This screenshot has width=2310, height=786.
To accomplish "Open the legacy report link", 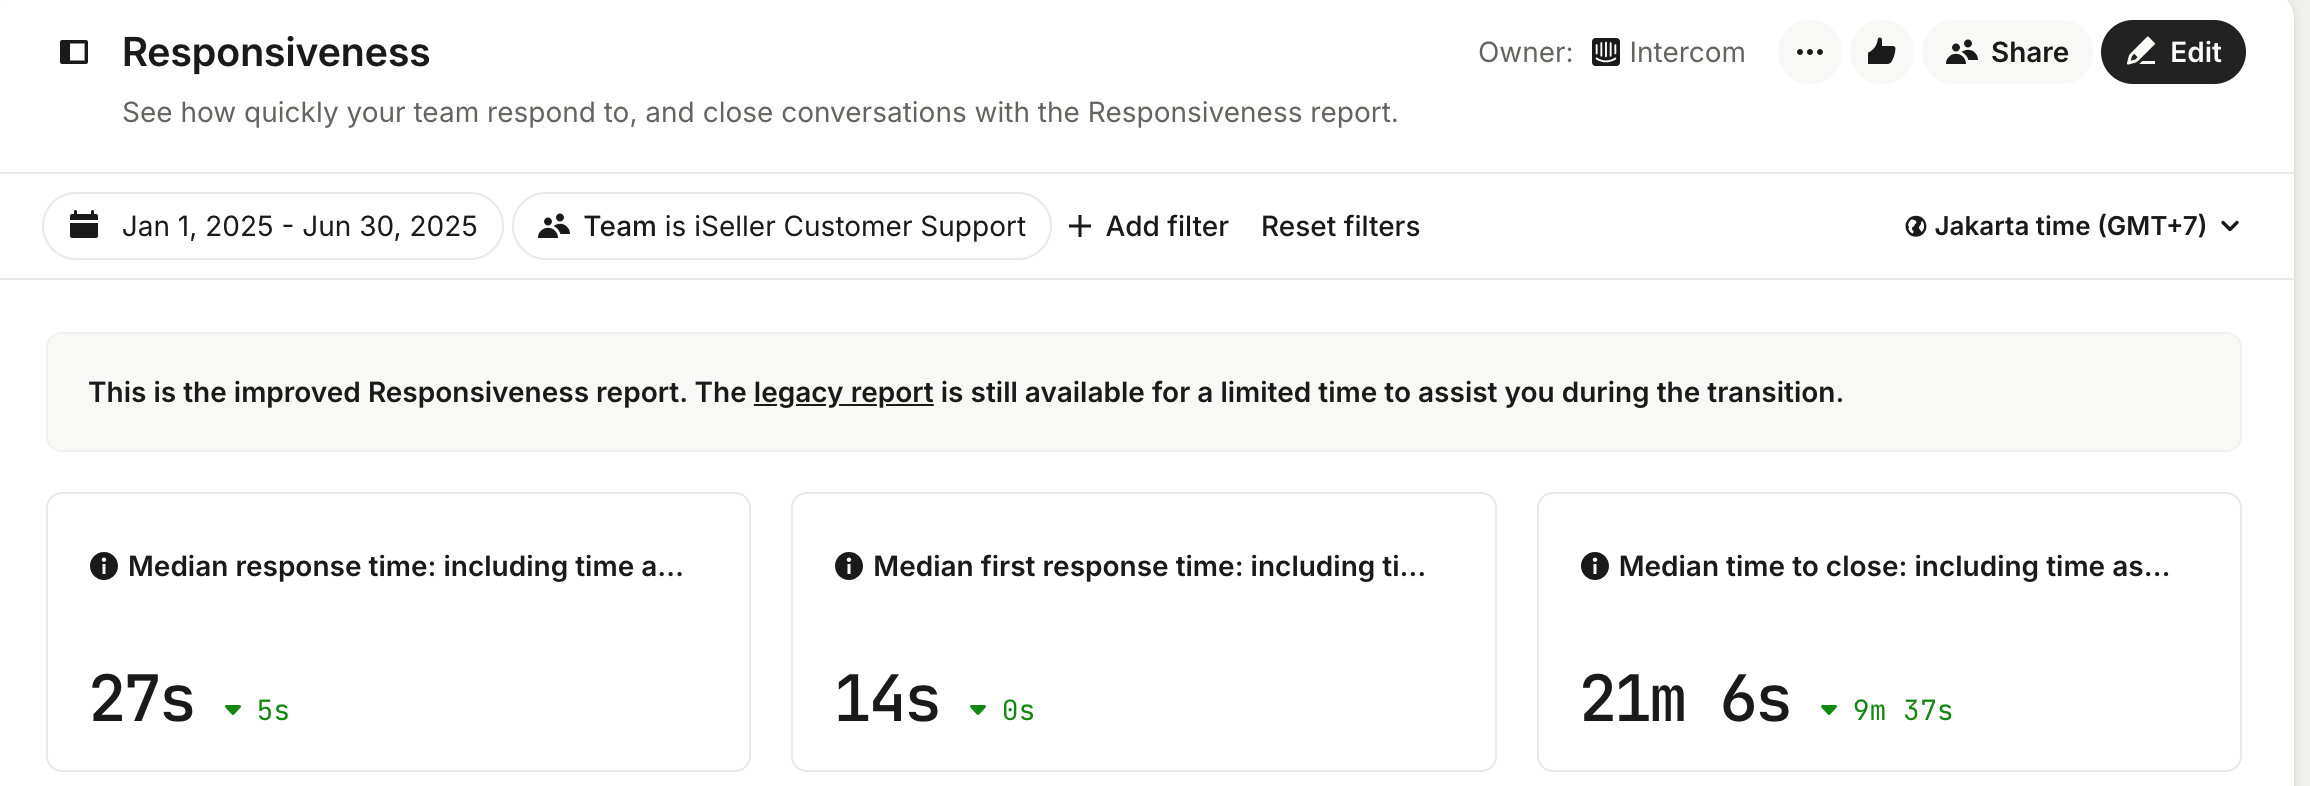I will click(843, 392).
